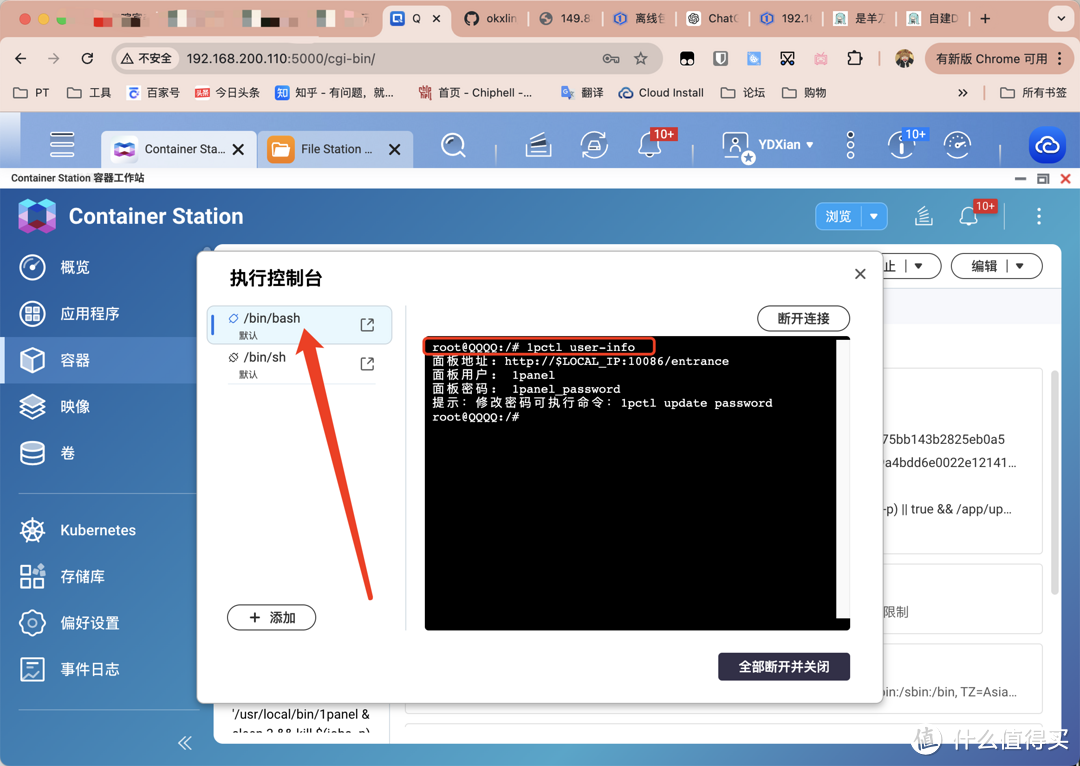1080x766 pixels.
Task: Open /bin/bash console in new window
Action: (x=367, y=325)
